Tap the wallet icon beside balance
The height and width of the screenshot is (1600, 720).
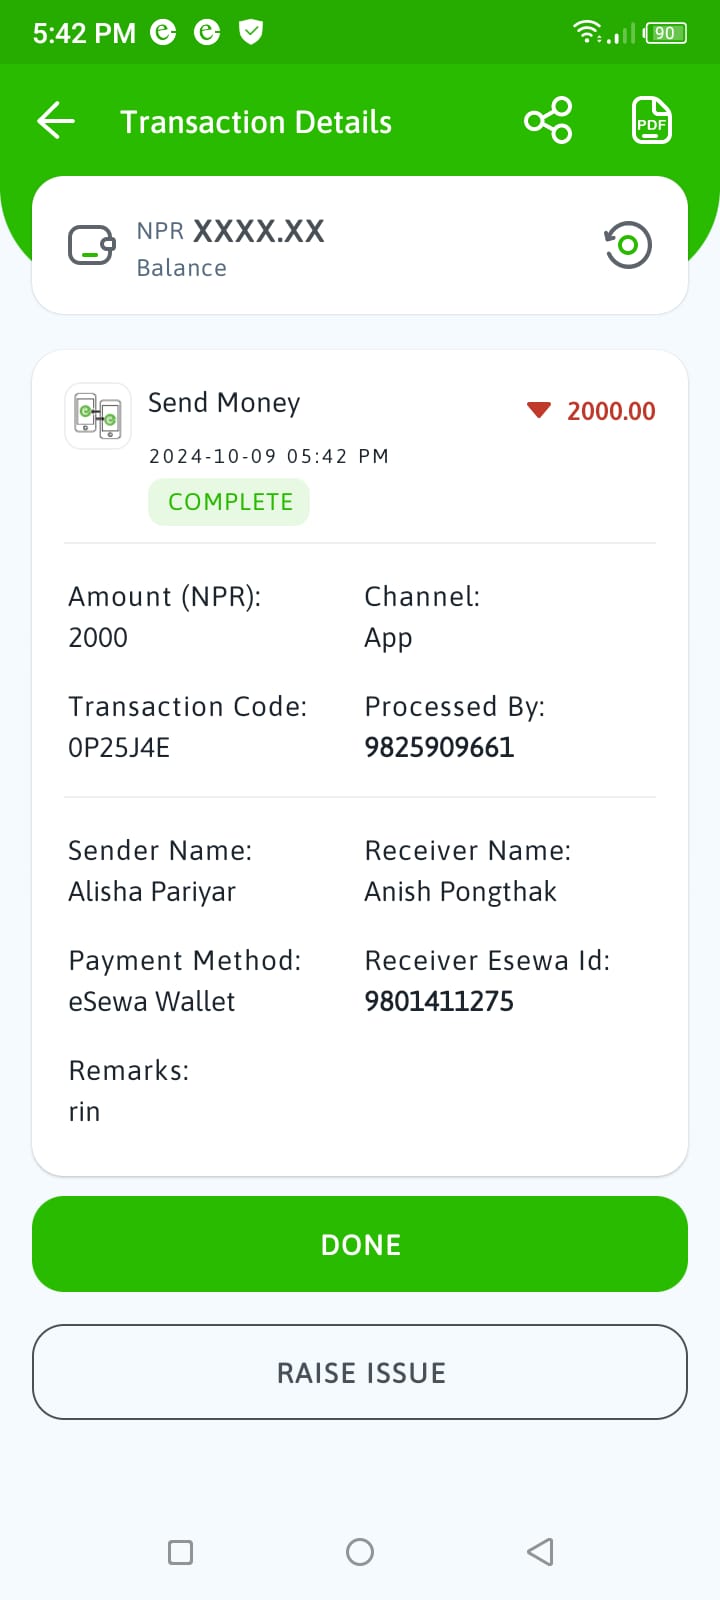click(x=91, y=245)
